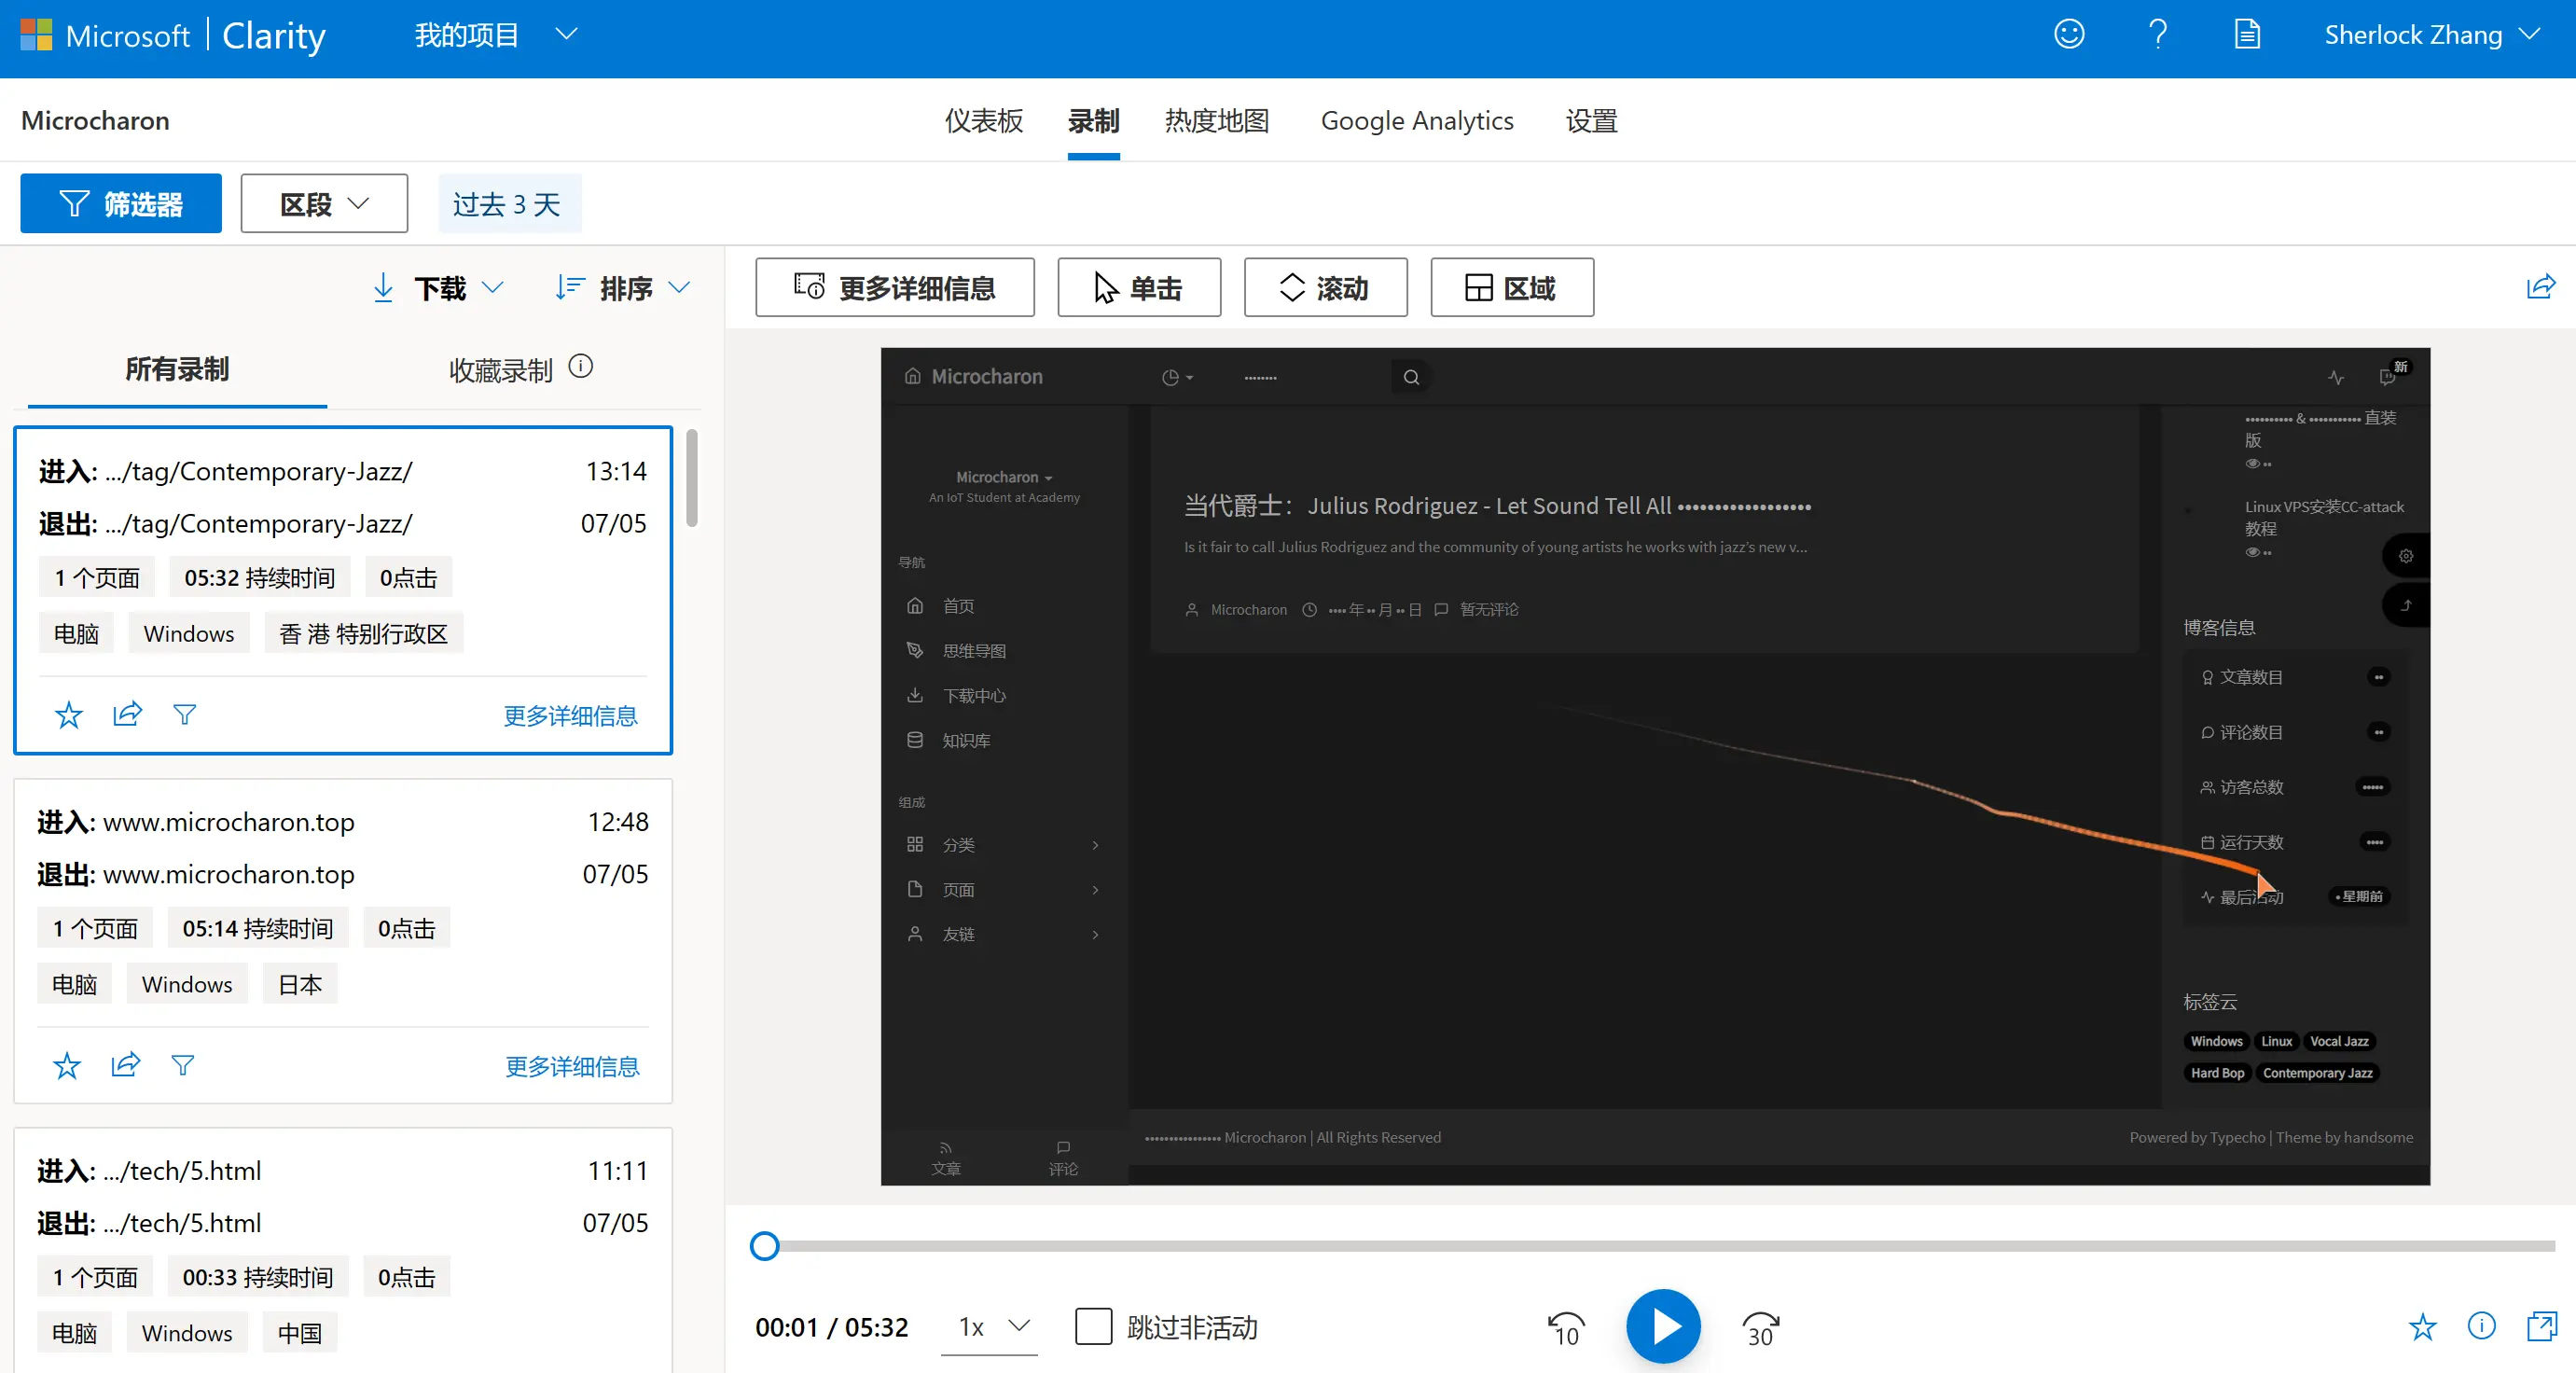Click the Microcharon project name

click(95, 121)
